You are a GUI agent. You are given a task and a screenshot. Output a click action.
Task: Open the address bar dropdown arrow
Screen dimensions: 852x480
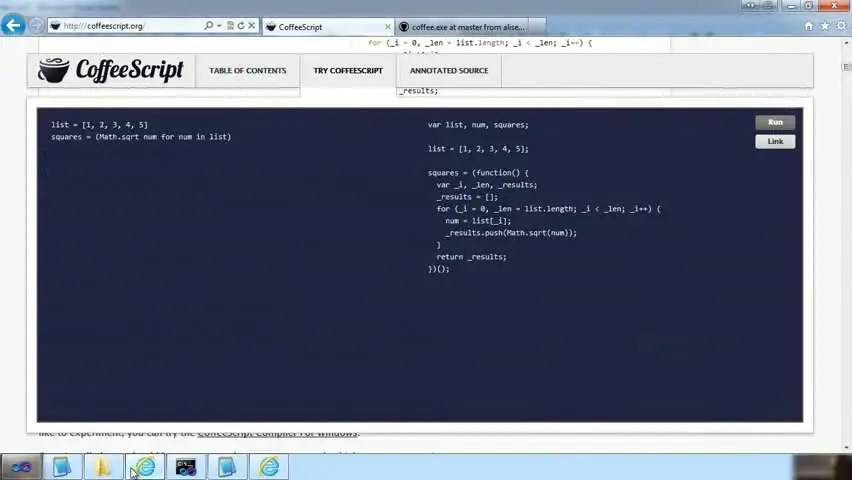[x=219, y=26]
